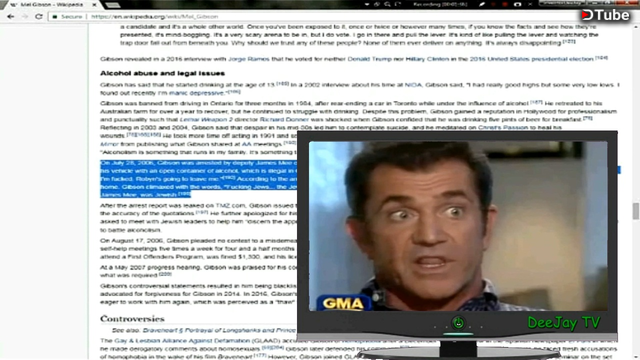Click the recorder camera snapshot icon
This screenshot has height=360, width=640.
pyautogui.click(x=518, y=4)
